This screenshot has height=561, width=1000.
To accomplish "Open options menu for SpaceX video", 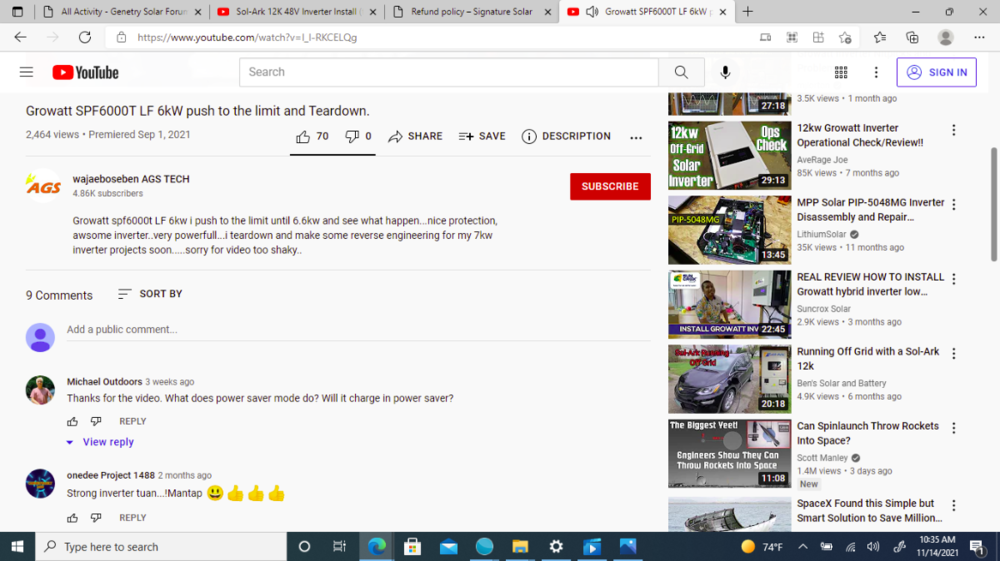I will tap(953, 506).
